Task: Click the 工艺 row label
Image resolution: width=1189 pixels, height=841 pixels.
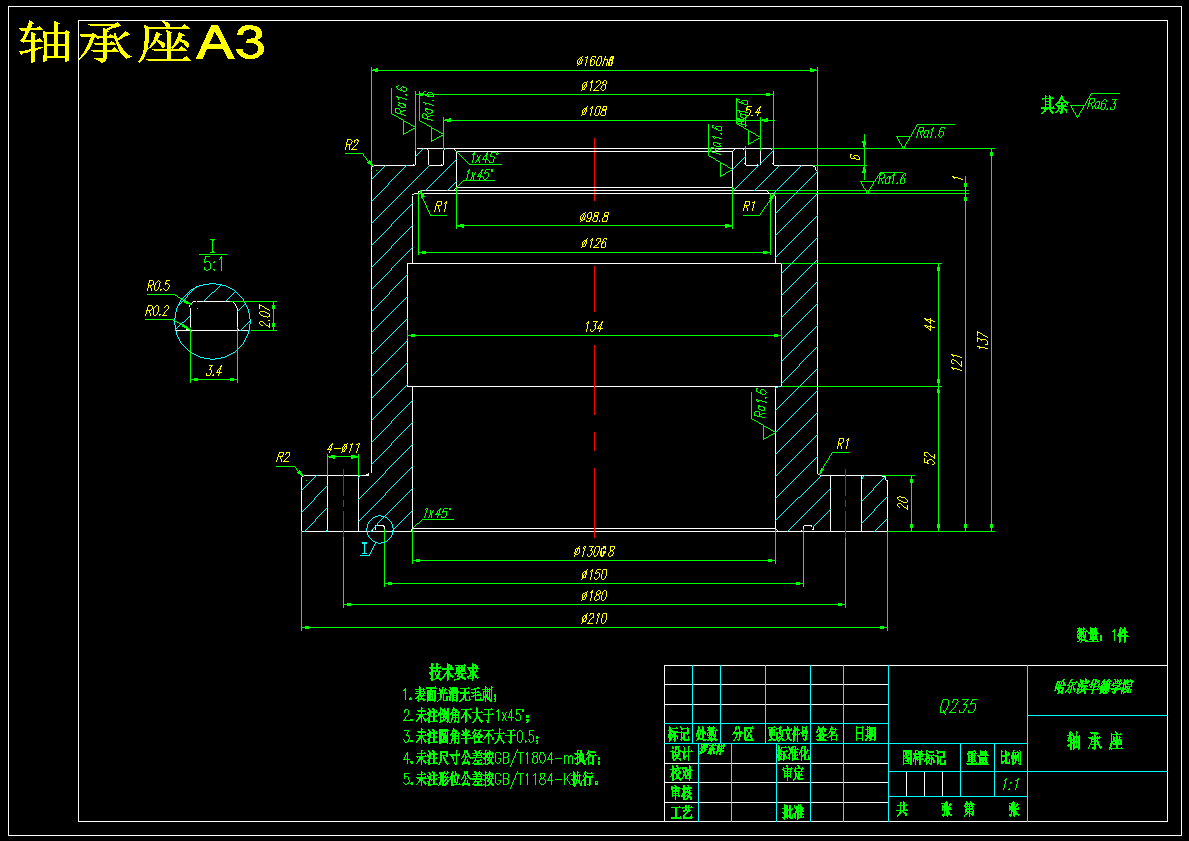Action: pyautogui.click(x=680, y=813)
